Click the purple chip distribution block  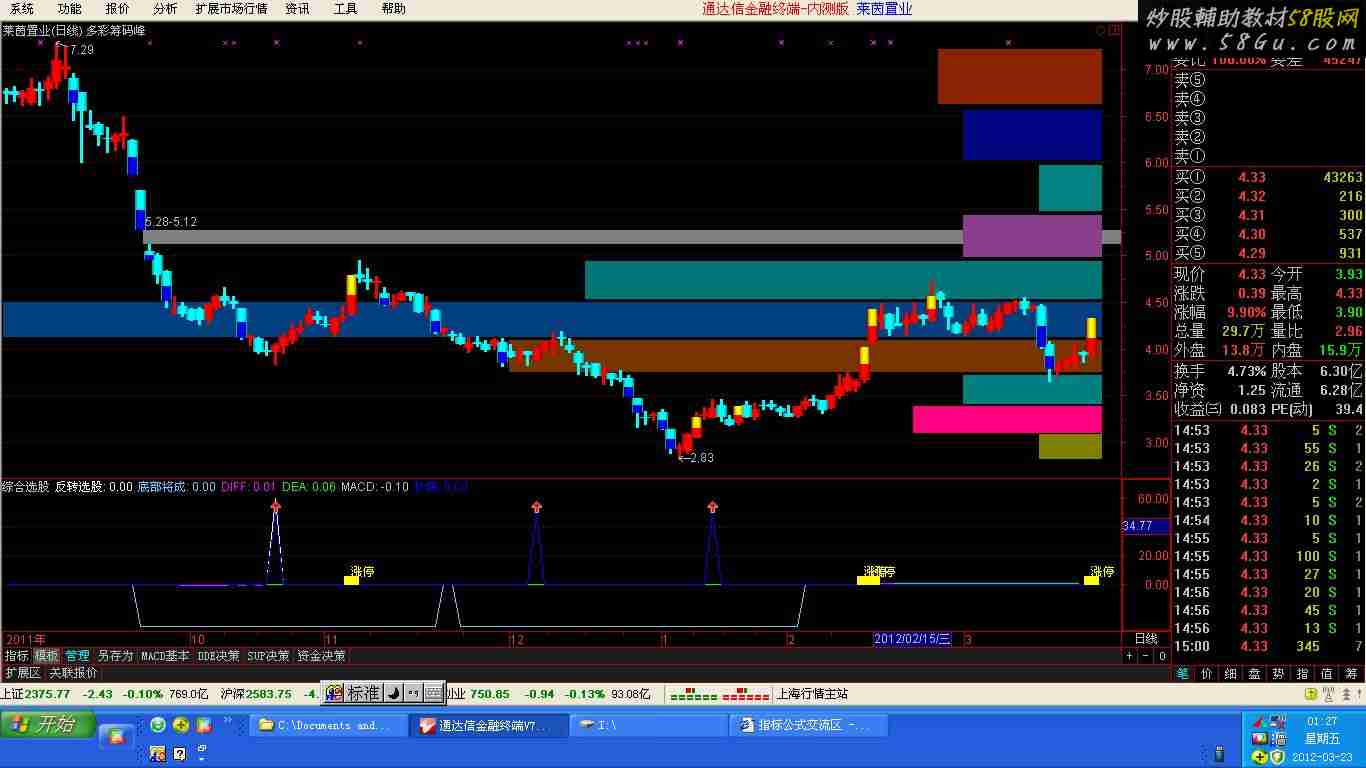pyautogui.click(x=1032, y=236)
